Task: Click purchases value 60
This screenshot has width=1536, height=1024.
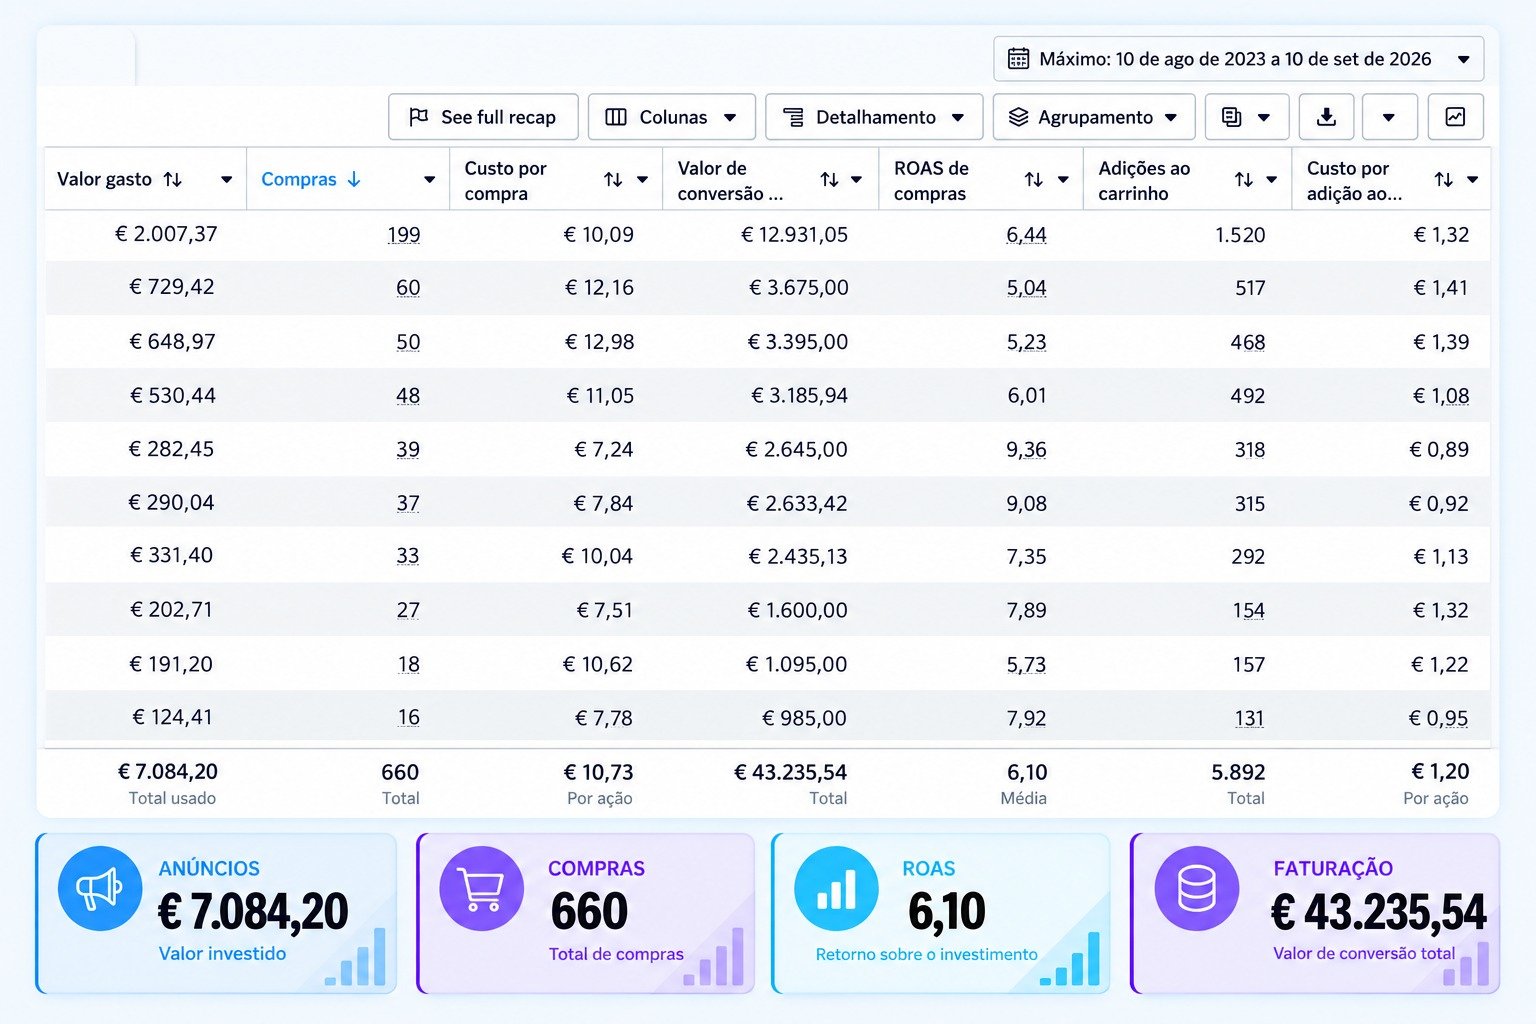Action: (x=408, y=288)
